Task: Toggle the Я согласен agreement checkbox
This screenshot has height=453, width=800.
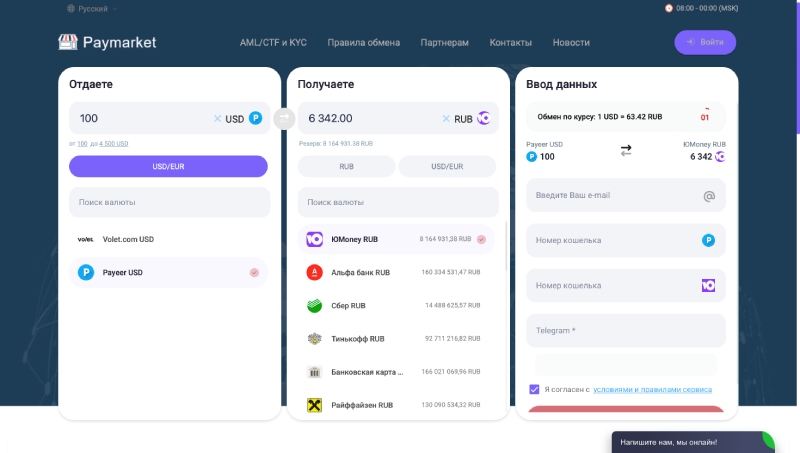Action: pyautogui.click(x=534, y=389)
